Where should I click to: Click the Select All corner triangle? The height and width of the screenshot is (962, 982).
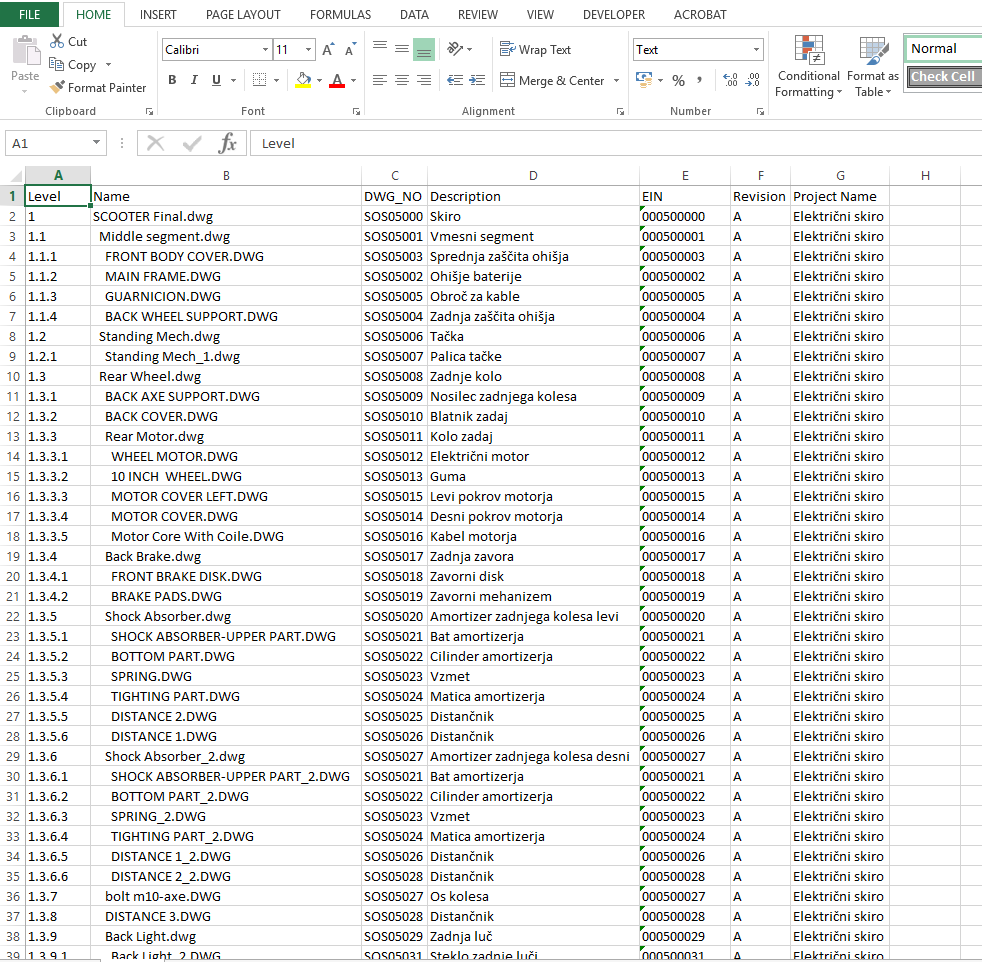point(16,175)
